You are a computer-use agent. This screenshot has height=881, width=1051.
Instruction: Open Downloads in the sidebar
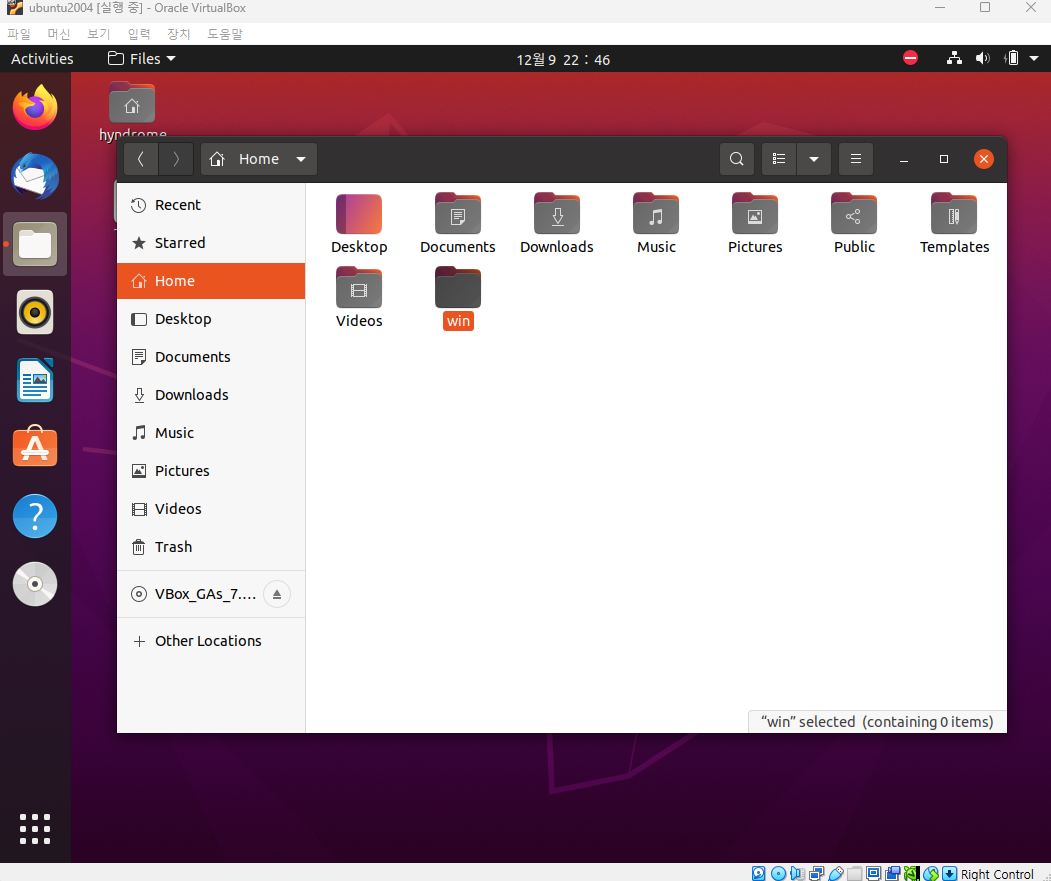click(x=211, y=395)
